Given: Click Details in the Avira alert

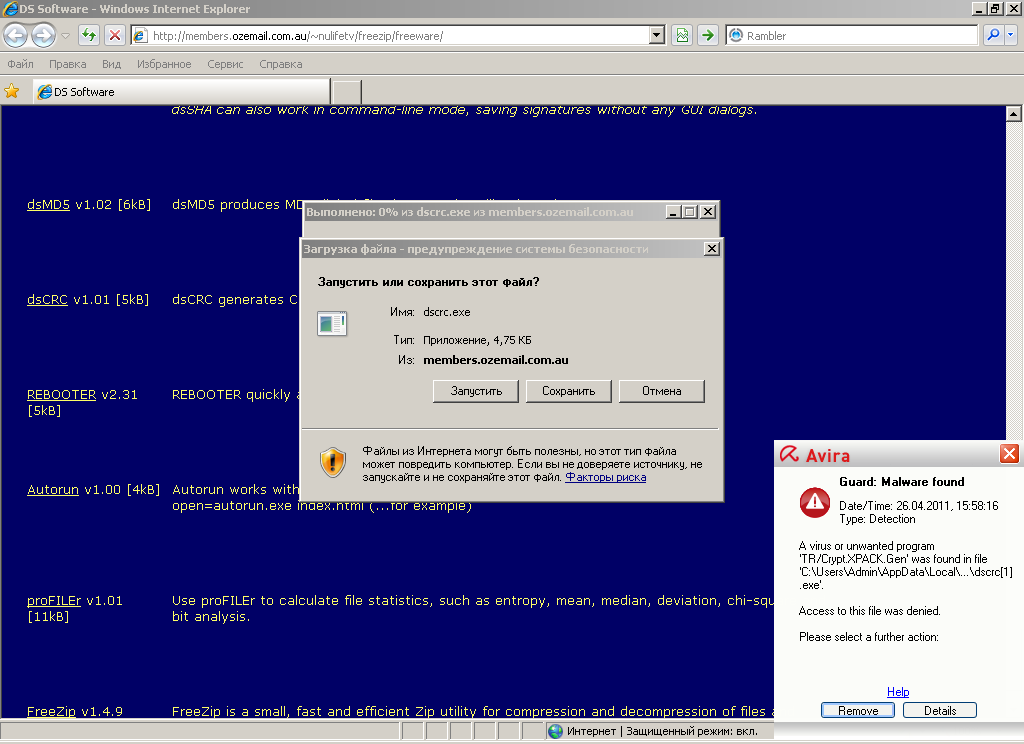Looking at the screenshot, I should pos(940,711).
